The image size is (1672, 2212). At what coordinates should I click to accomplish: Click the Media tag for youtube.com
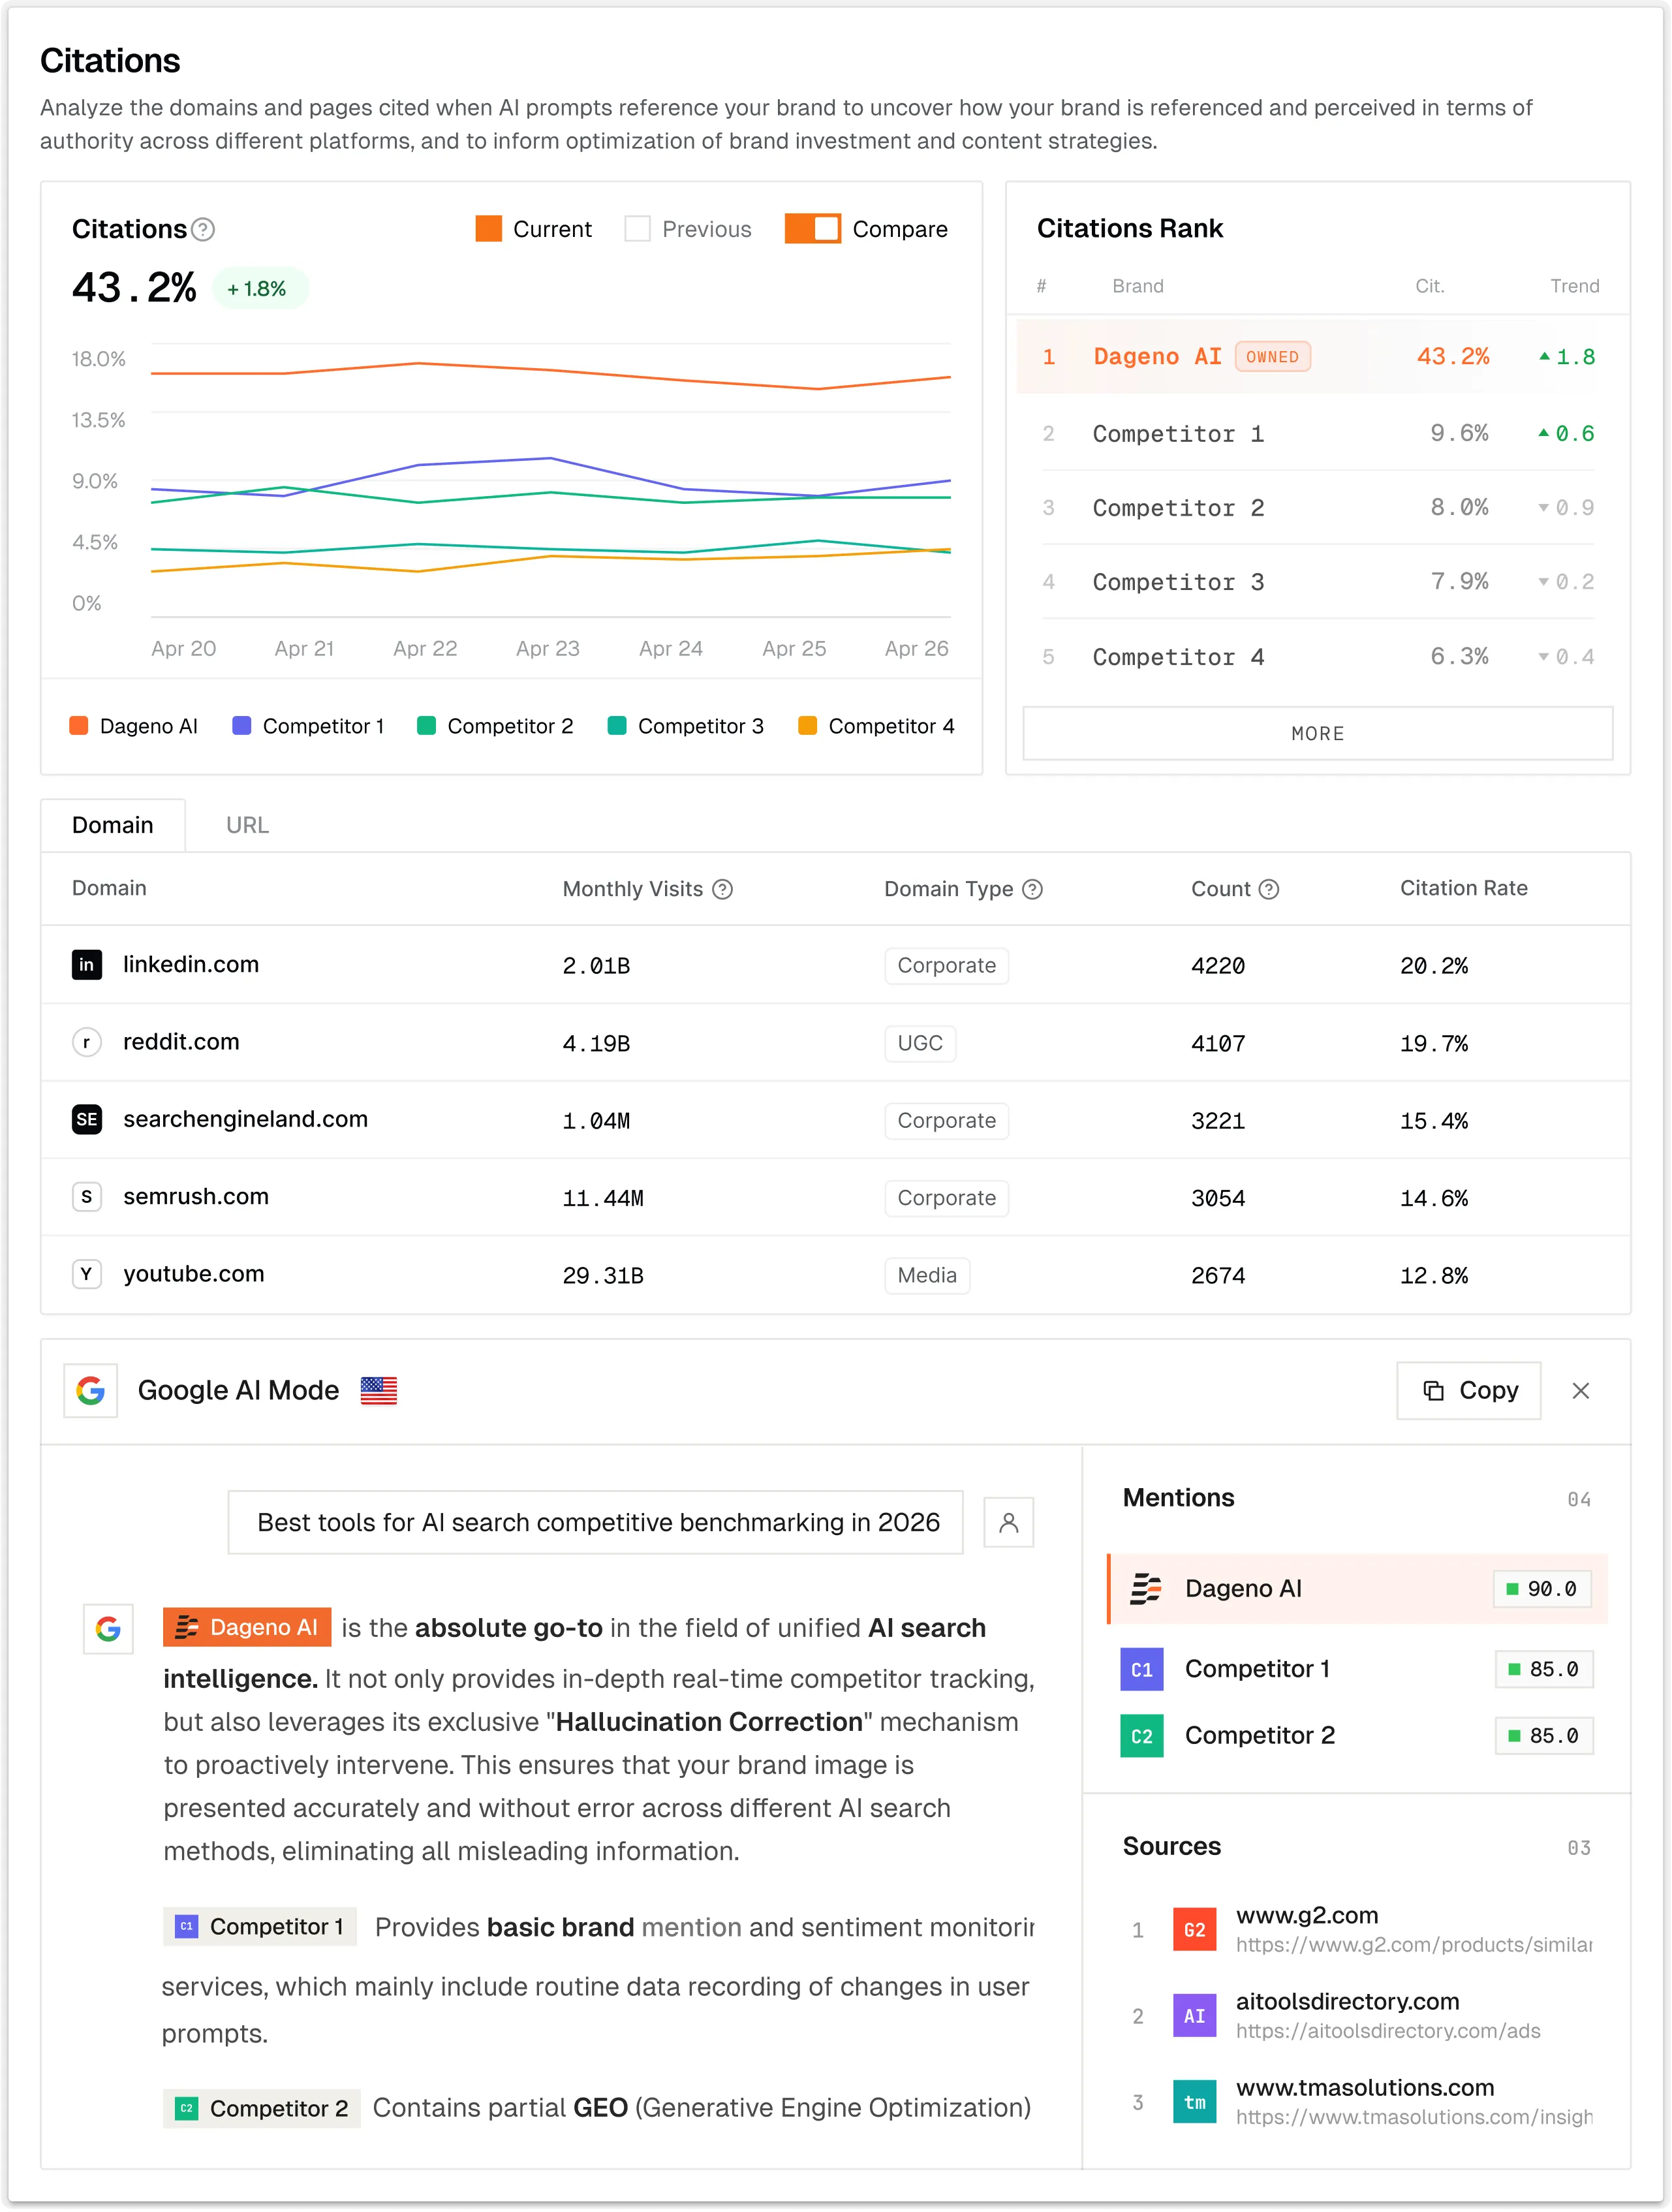[x=927, y=1275]
